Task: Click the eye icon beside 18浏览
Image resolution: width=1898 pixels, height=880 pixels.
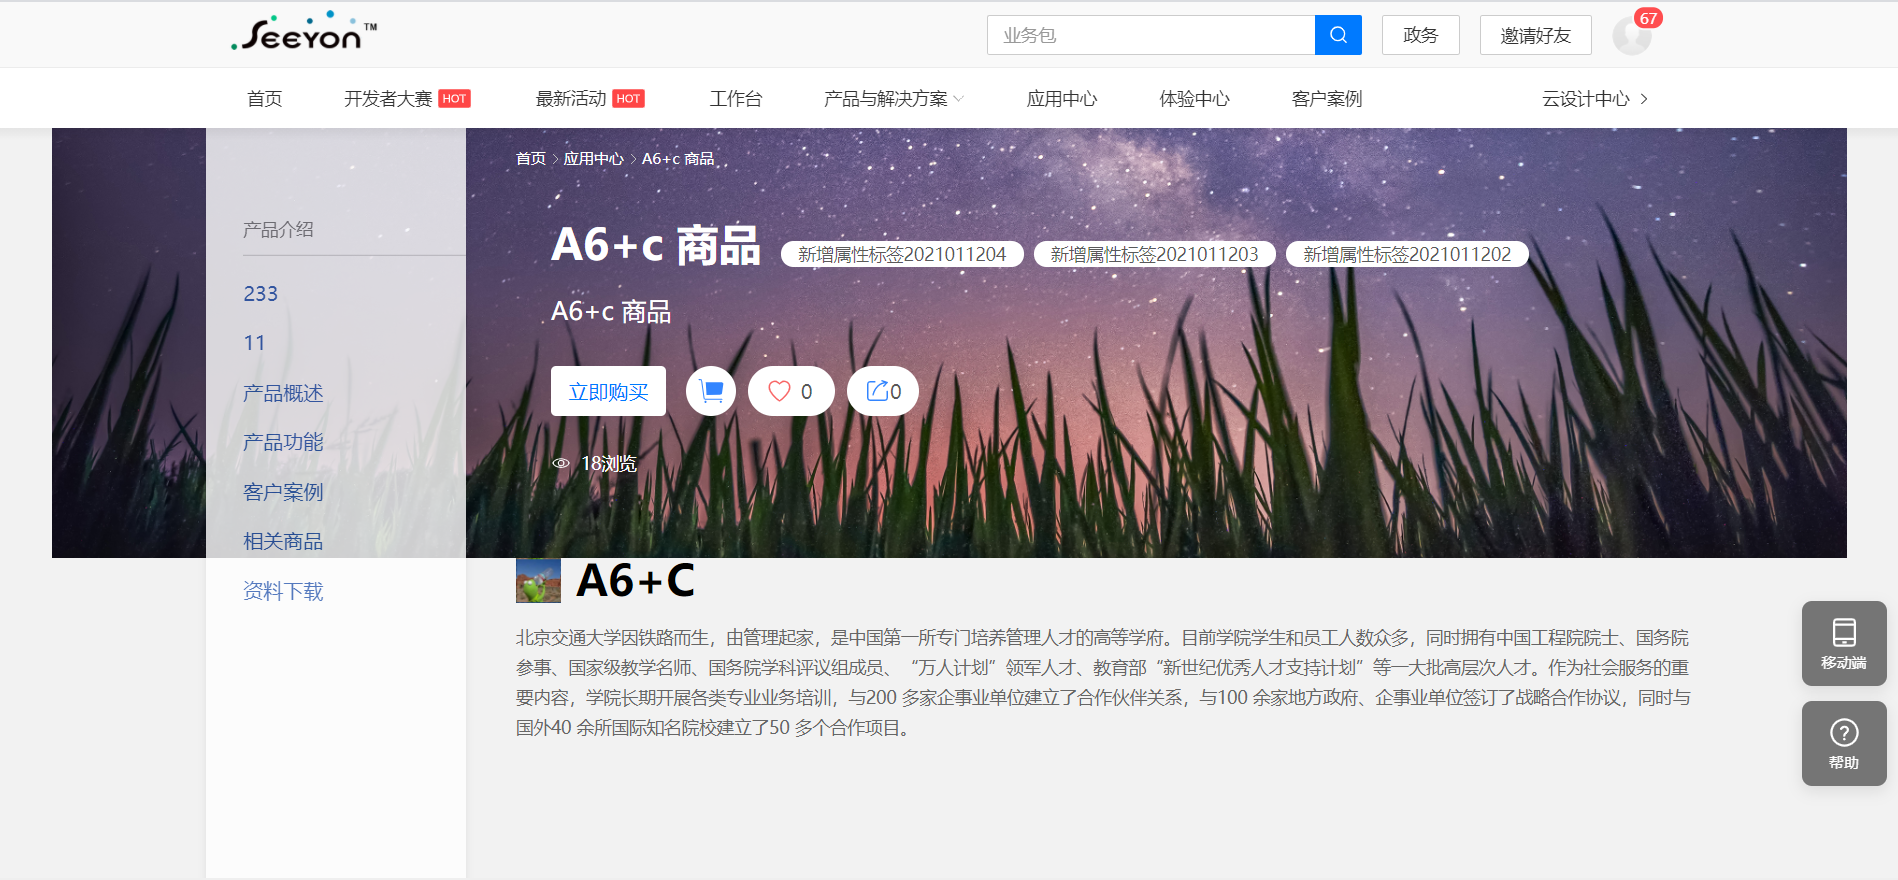Action: 561,463
